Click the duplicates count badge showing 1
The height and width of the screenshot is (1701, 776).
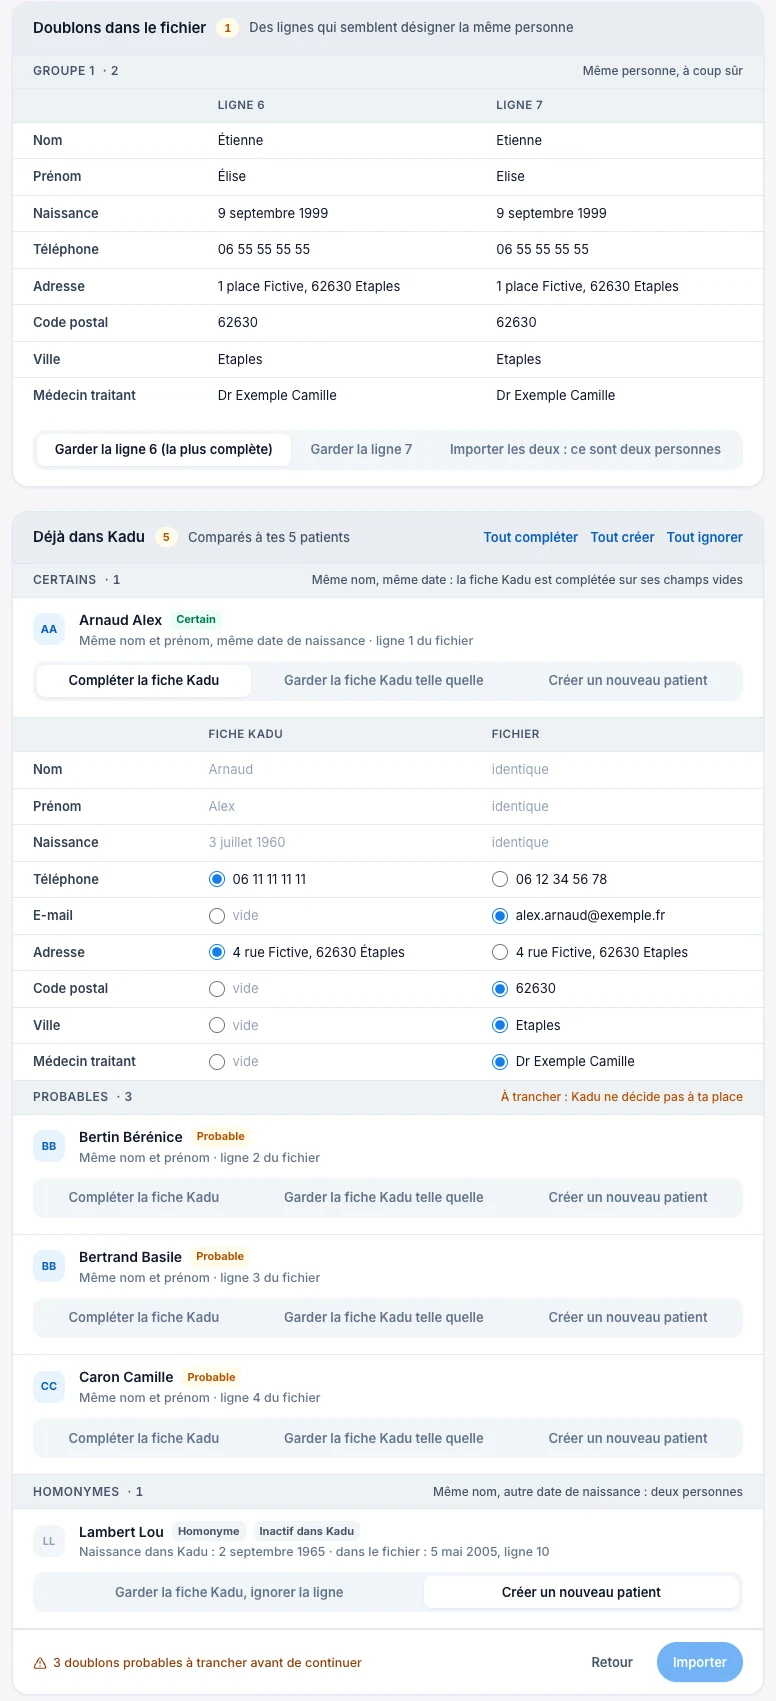(228, 28)
